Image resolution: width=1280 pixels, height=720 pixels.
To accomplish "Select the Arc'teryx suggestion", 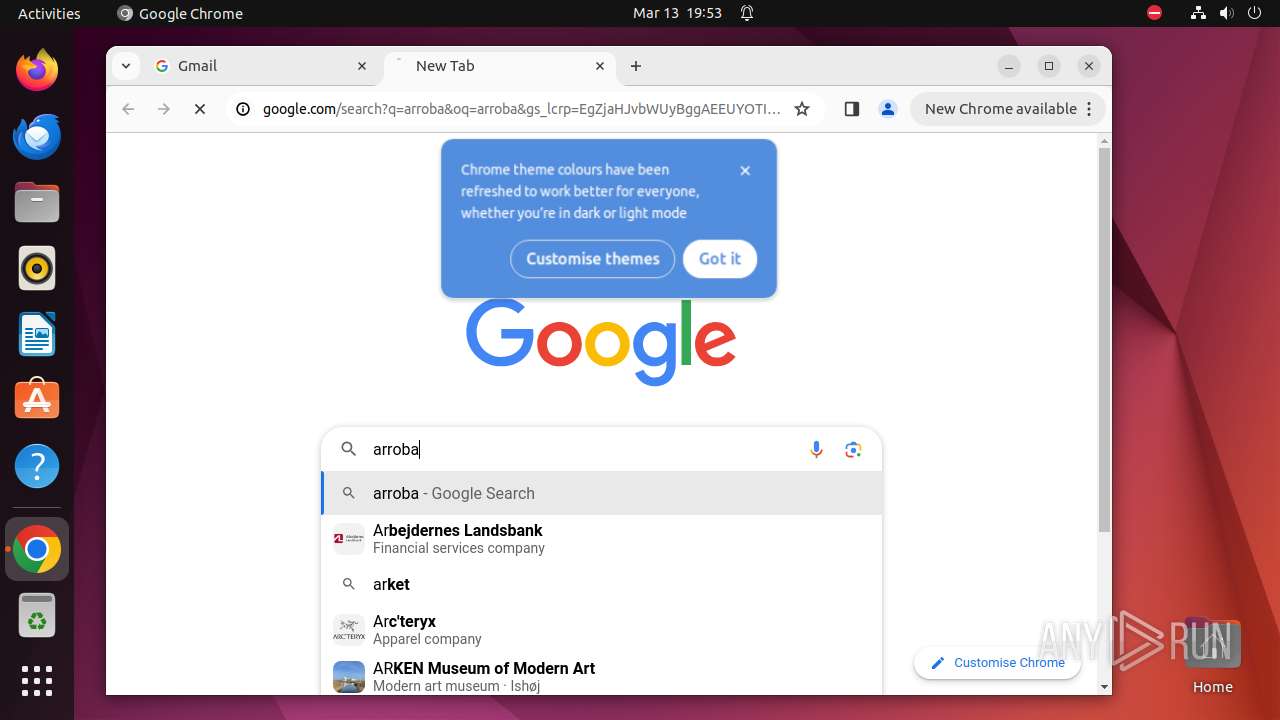I will (x=602, y=630).
